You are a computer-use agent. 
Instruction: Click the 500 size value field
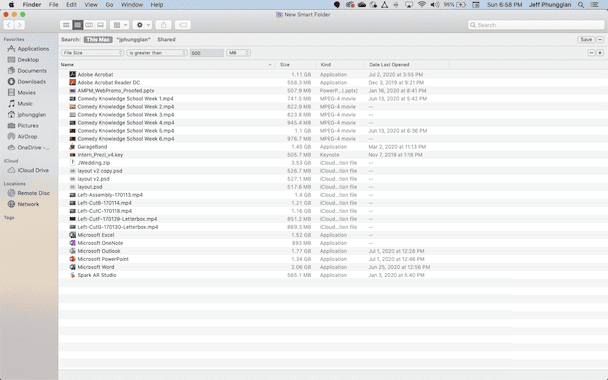coord(207,53)
